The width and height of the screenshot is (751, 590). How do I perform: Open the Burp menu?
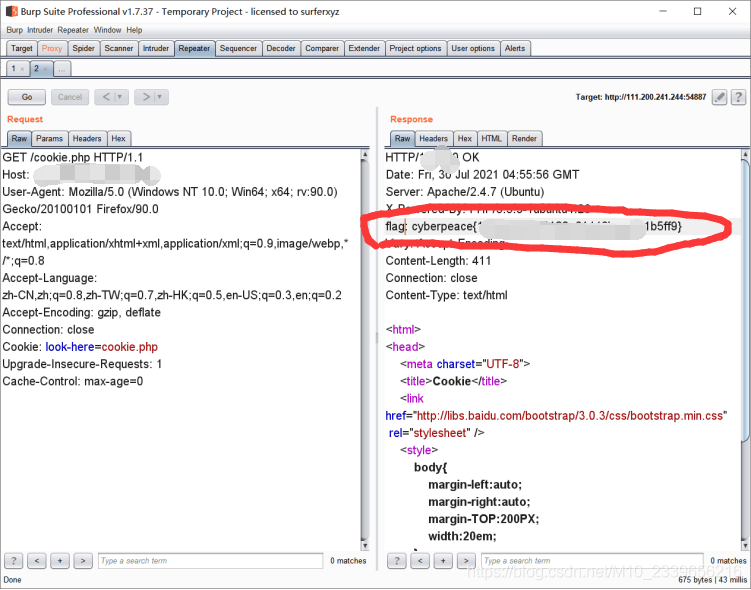pyautogui.click(x=14, y=30)
